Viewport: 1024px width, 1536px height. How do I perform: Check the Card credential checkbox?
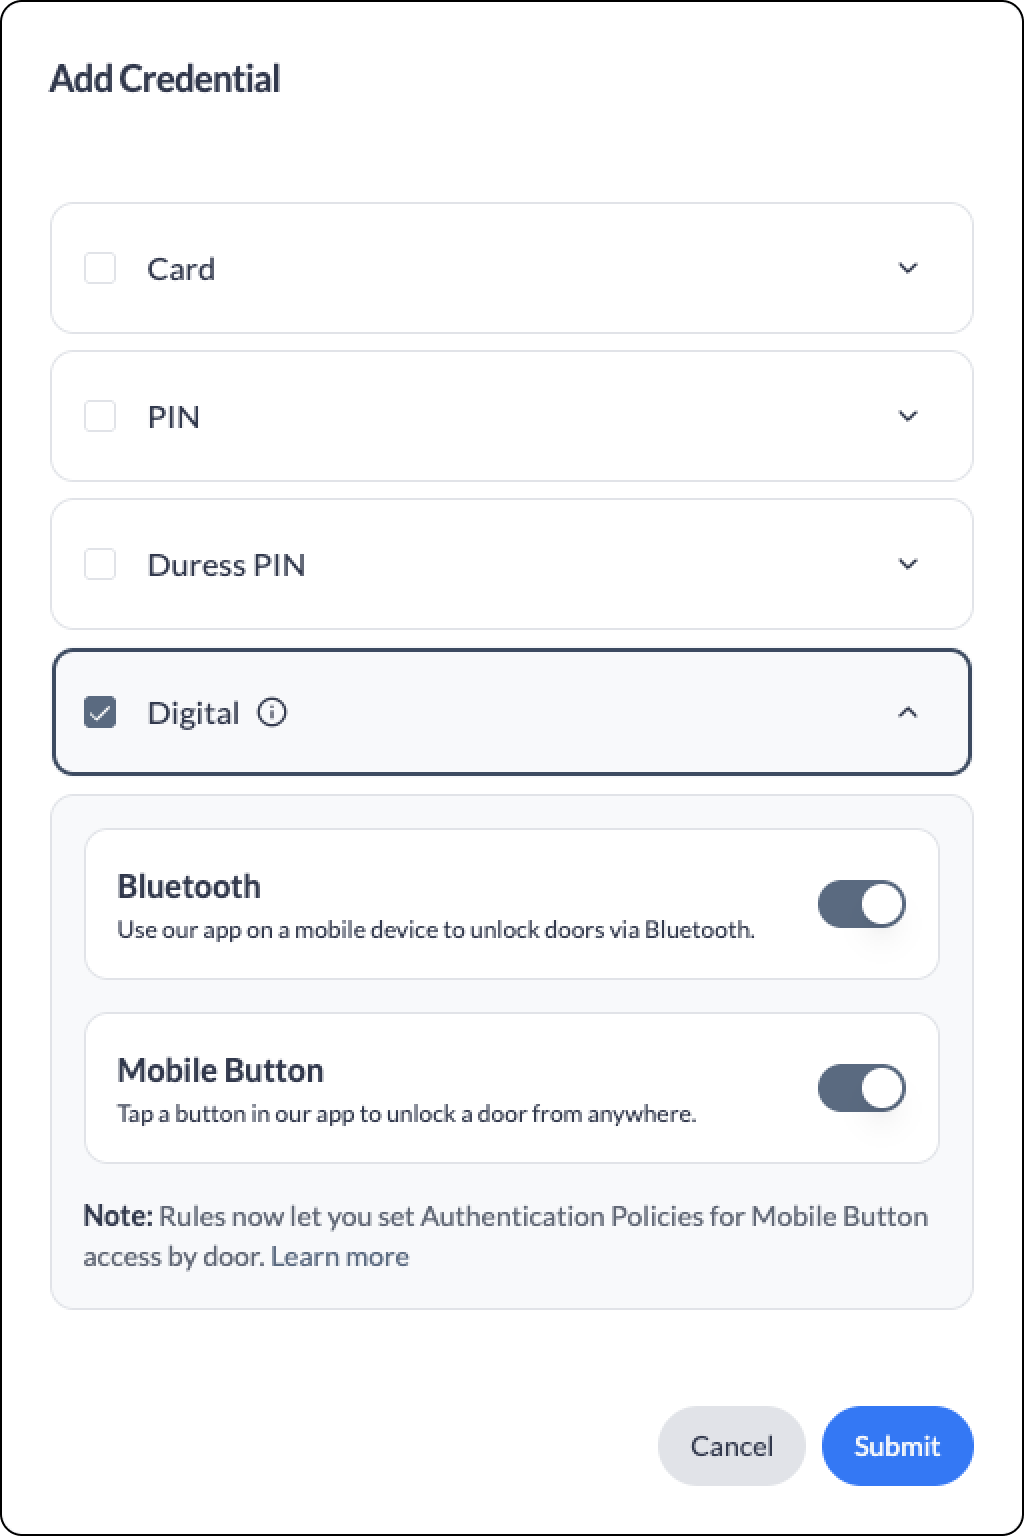[100, 268]
